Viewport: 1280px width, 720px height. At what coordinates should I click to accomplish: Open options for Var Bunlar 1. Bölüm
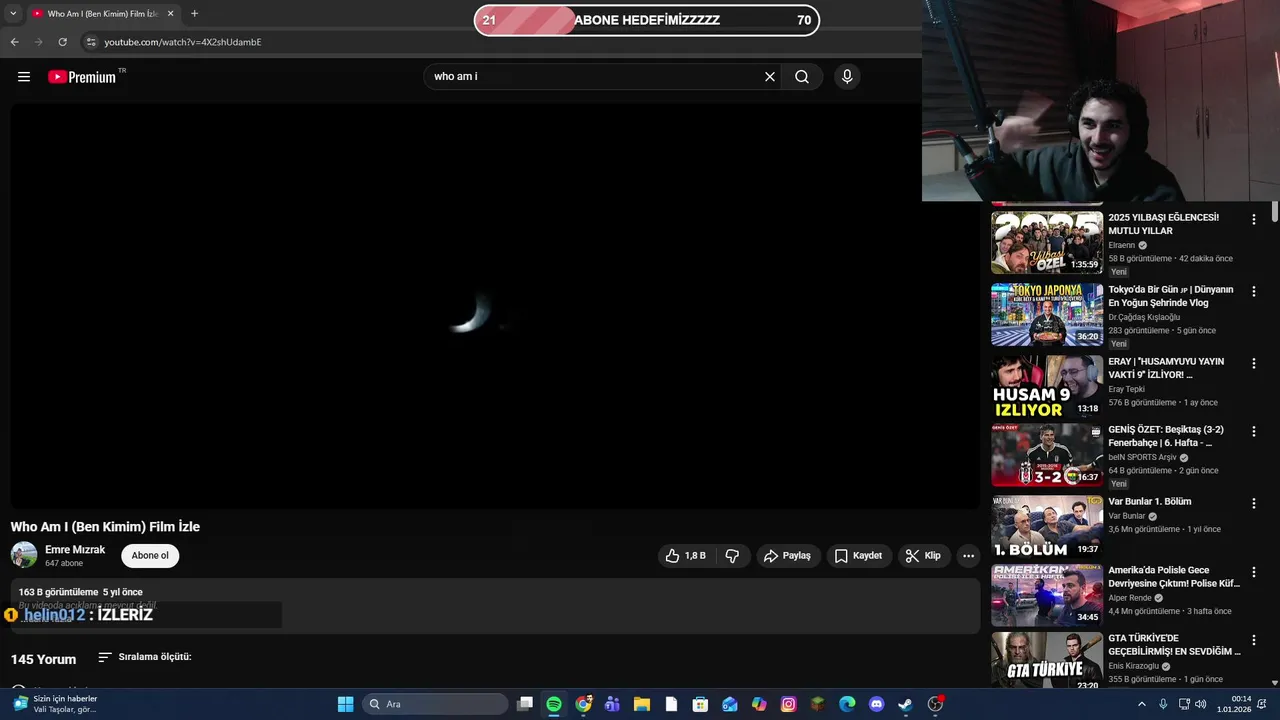click(1254, 503)
